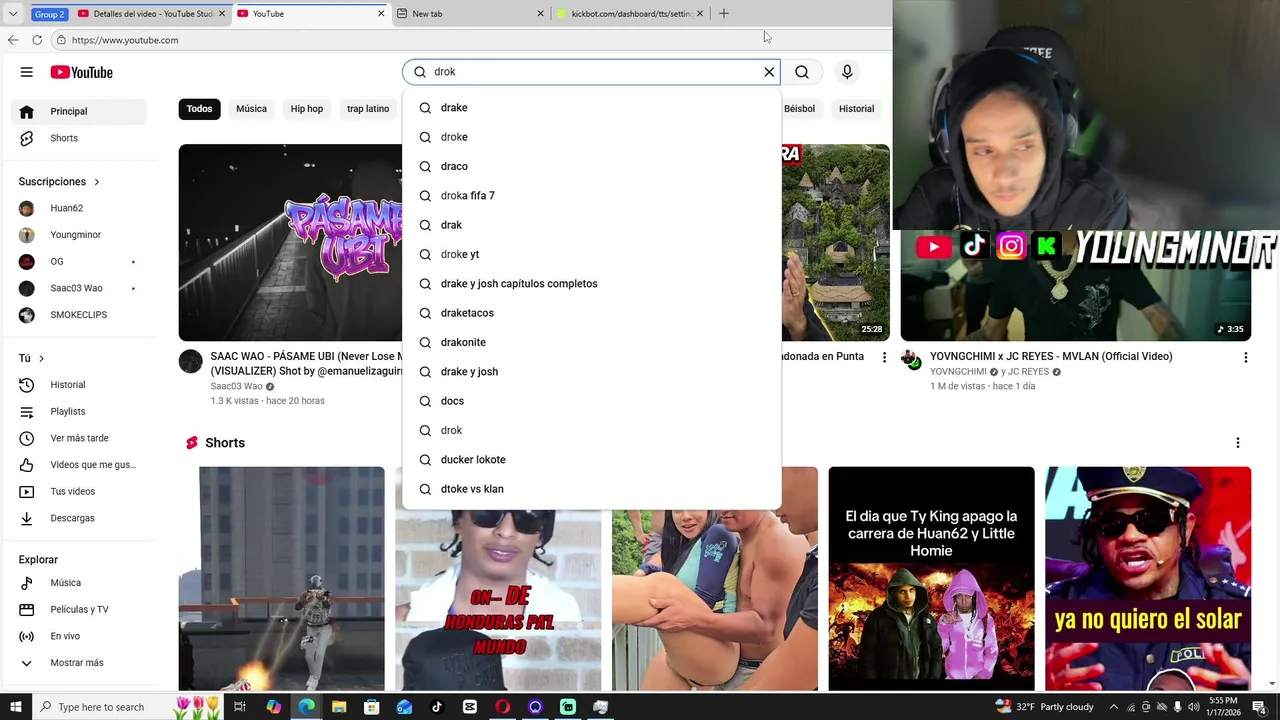Viewport: 1280px width, 720px height.
Task: Choose the 'drake' search suggestion
Action: (x=591, y=108)
